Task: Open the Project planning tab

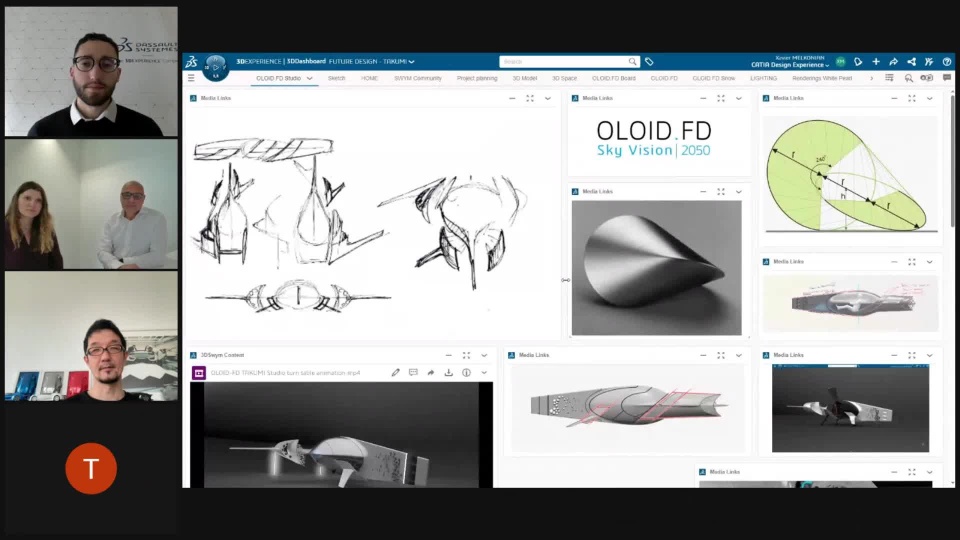Action: pos(477,78)
